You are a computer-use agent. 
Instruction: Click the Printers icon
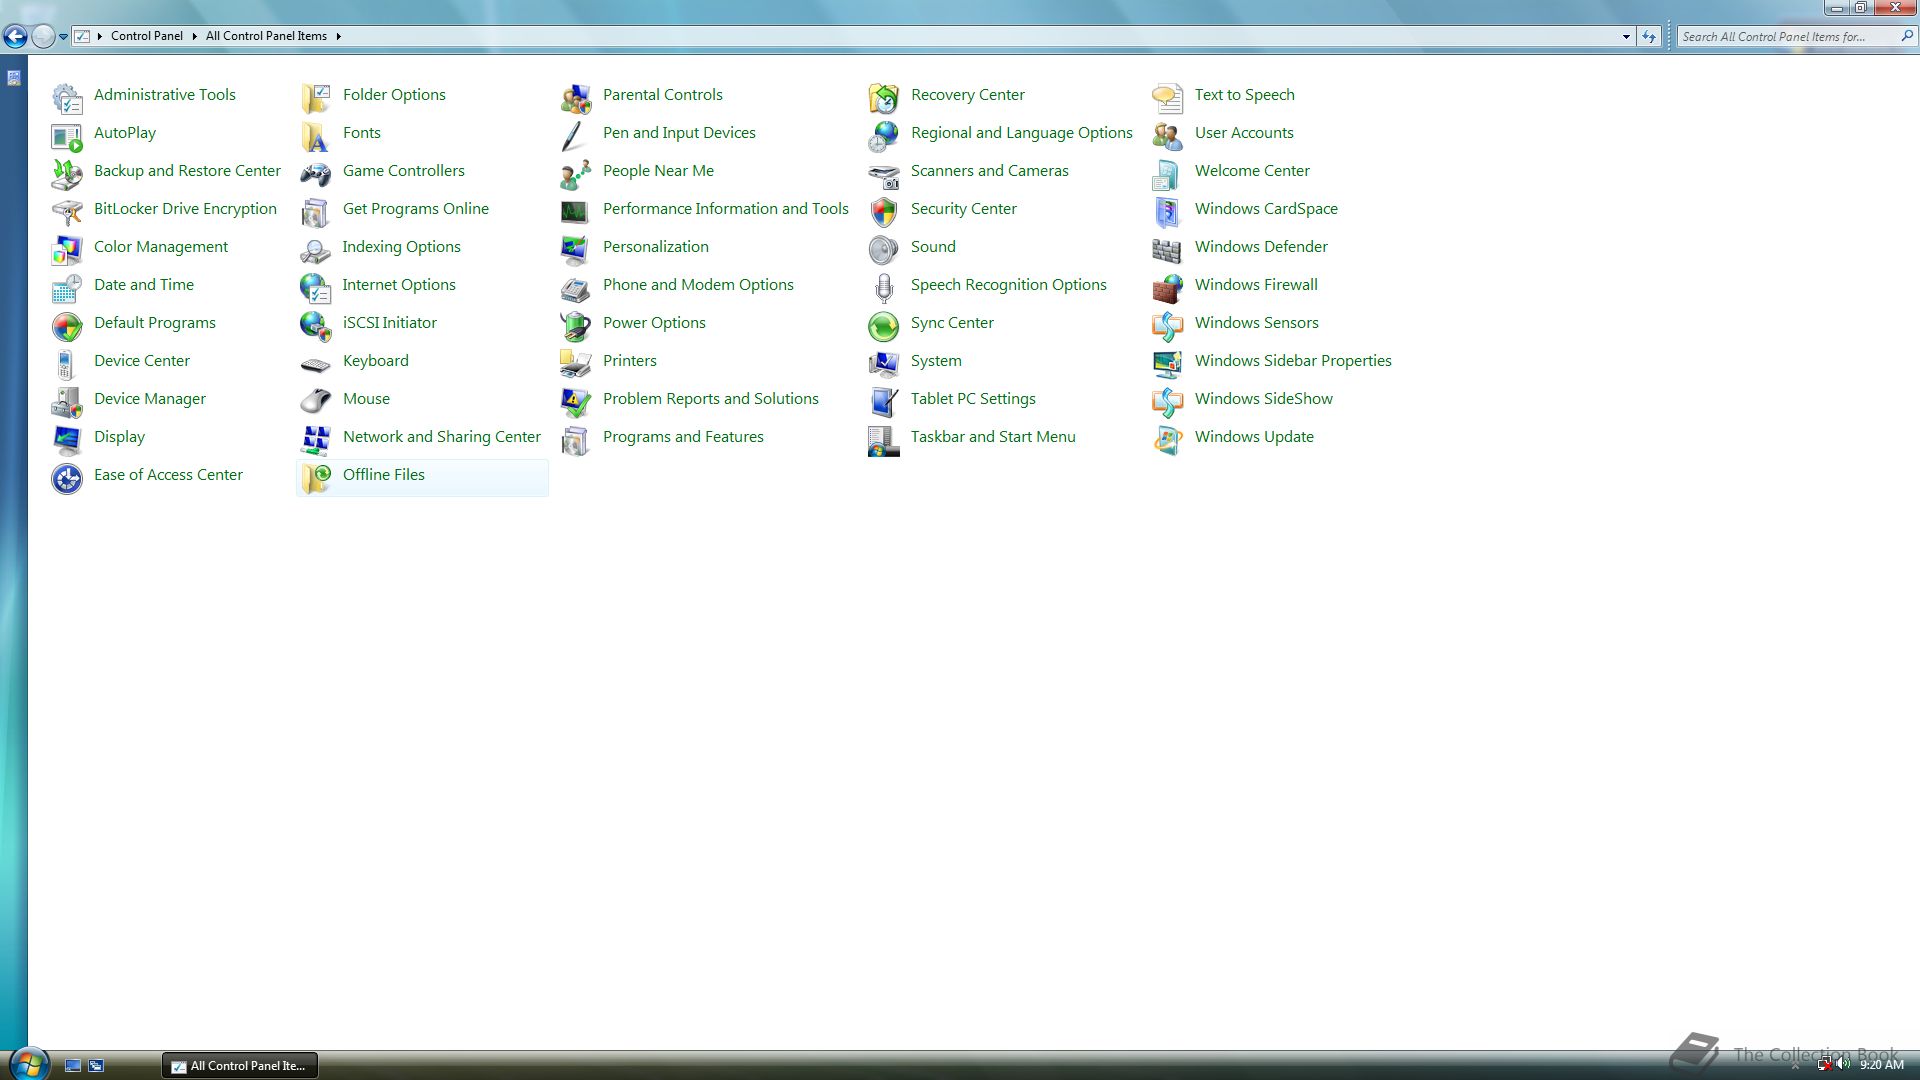576,363
